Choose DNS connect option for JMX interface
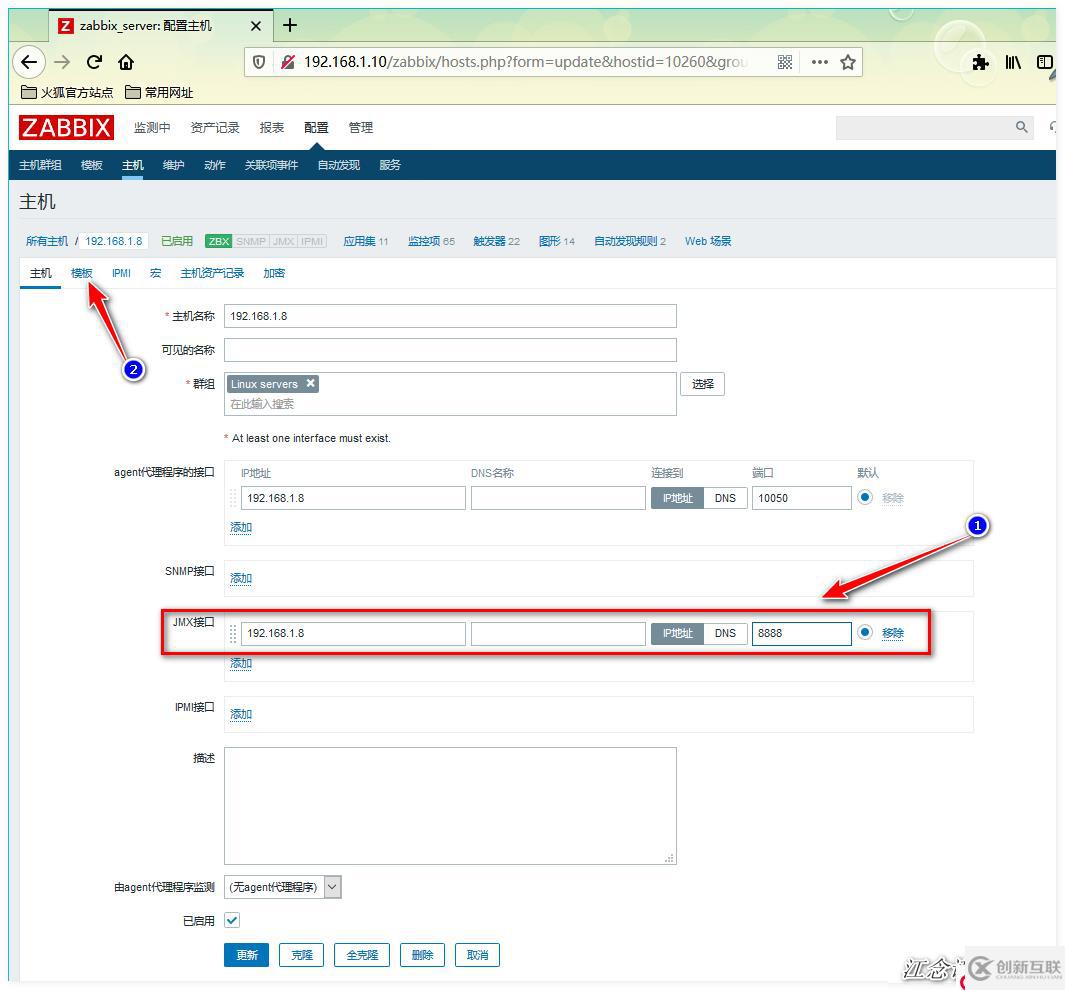 [725, 633]
